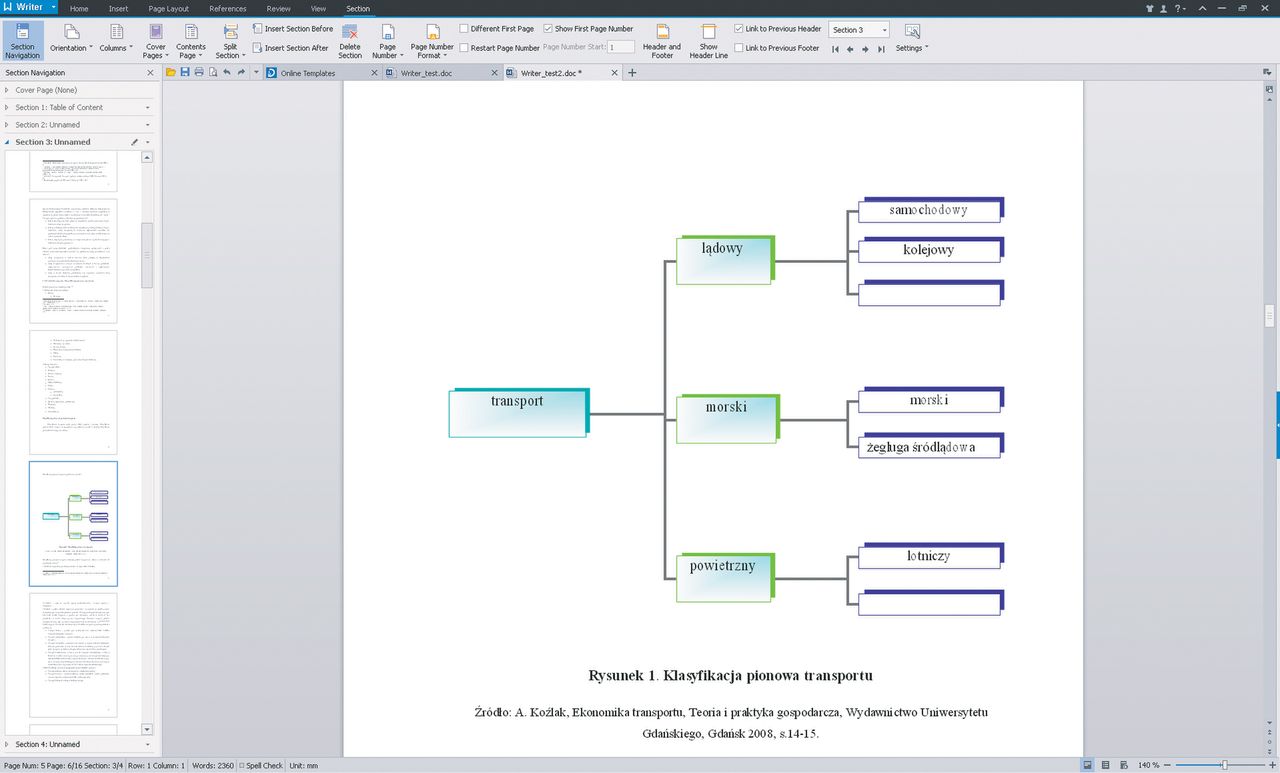The image size is (1280, 773).
Task: Open the Insert ribbon tab
Action: tap(118, 8)
